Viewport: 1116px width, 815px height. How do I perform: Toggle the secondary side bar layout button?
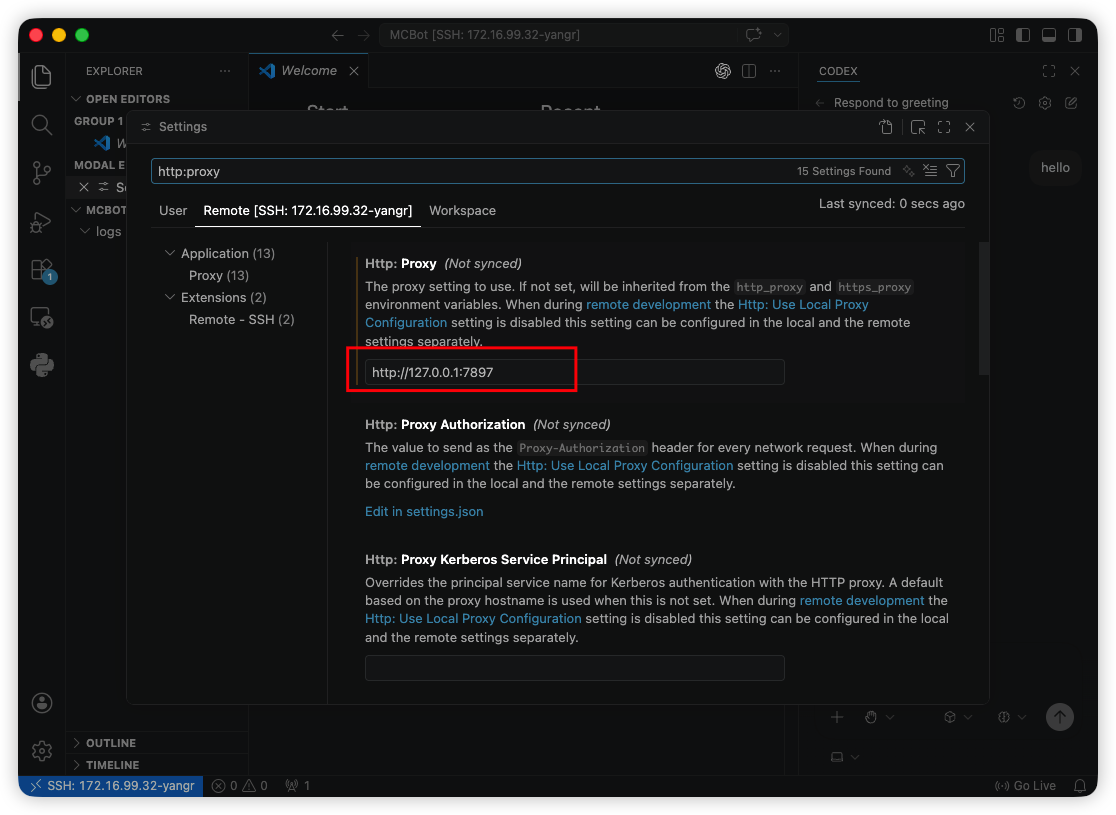tap(1075, 35)
